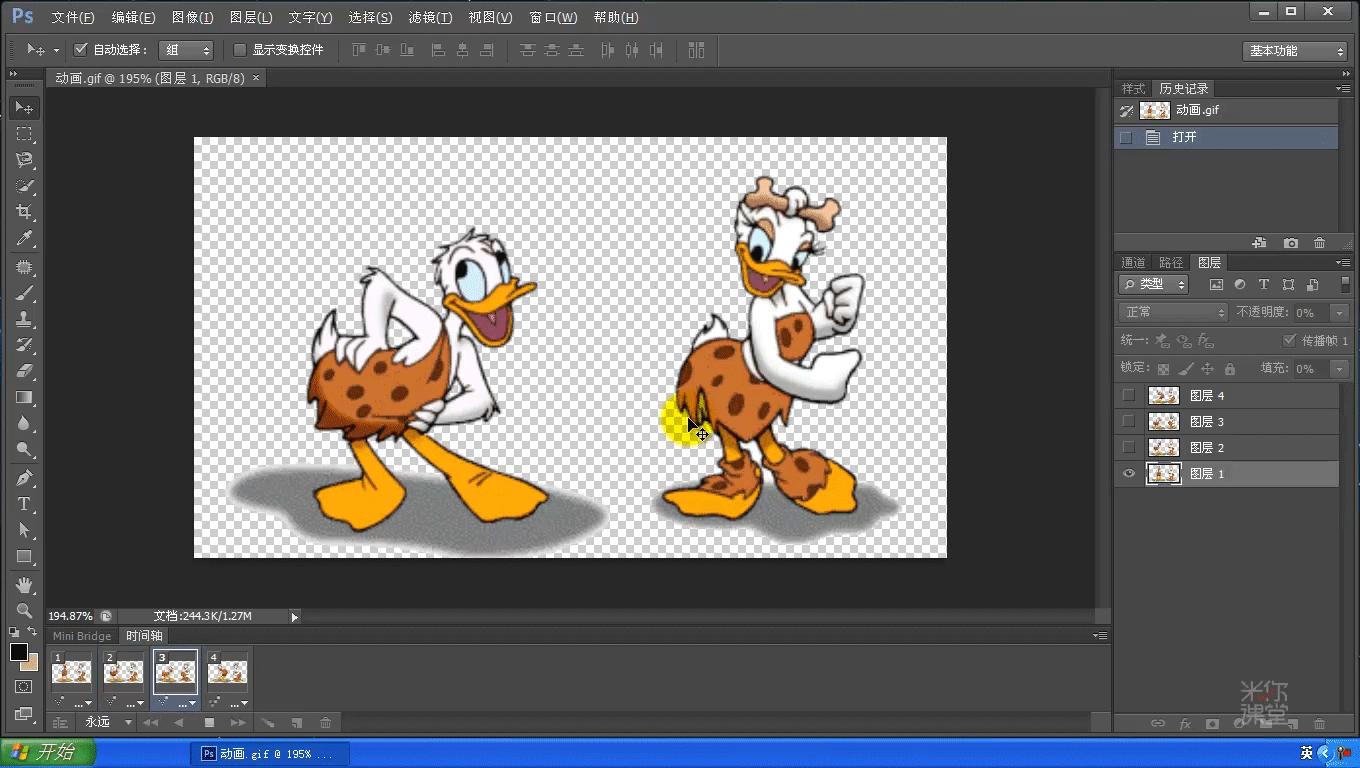Pick the Horizontal Type tool

click(24, 504)
